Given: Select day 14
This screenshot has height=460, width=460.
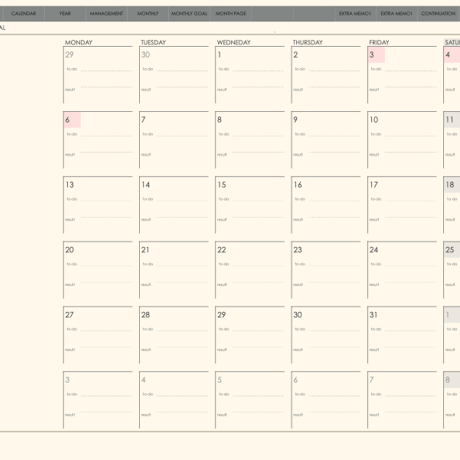Looking at the screenshot, I should (x=146, y=185).
